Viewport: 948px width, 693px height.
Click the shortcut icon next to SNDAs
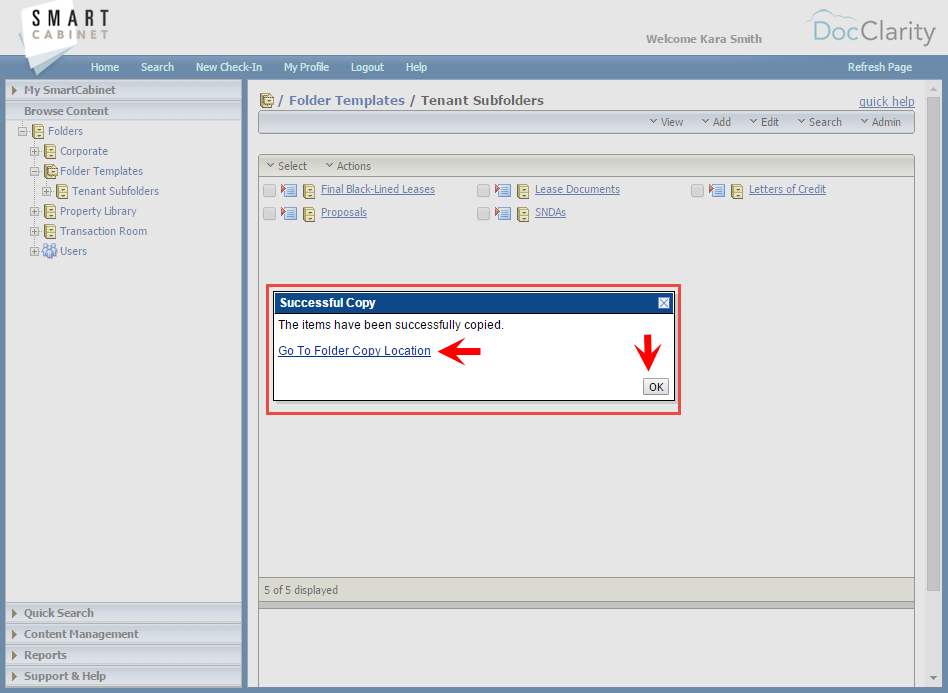503,212
